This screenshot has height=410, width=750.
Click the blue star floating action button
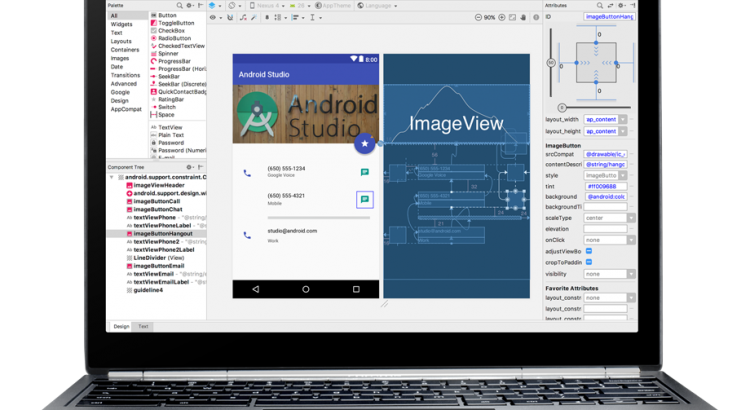pyautogui.click(x=365, y=143)
